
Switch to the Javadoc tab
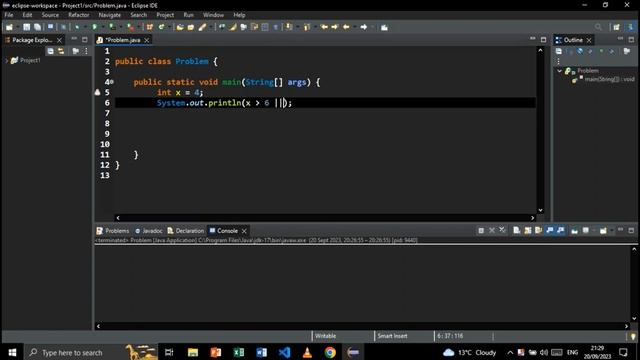point(149,231)
